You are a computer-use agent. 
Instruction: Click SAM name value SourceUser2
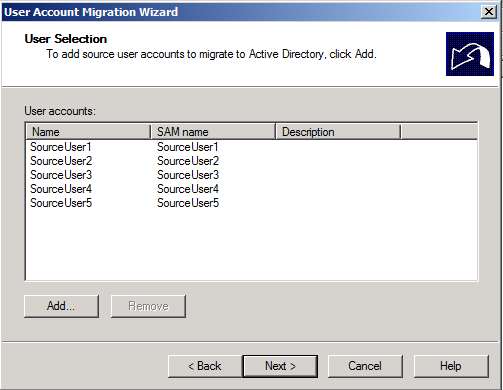188,161
